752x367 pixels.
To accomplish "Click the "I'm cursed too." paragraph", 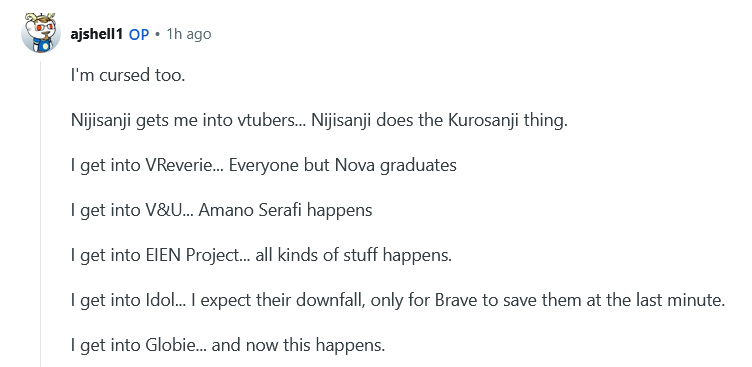I will [x=128, y=76].
